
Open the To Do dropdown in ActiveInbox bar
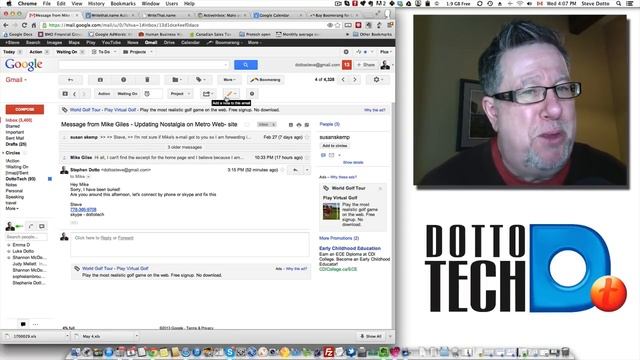click(x=104, y=52)
